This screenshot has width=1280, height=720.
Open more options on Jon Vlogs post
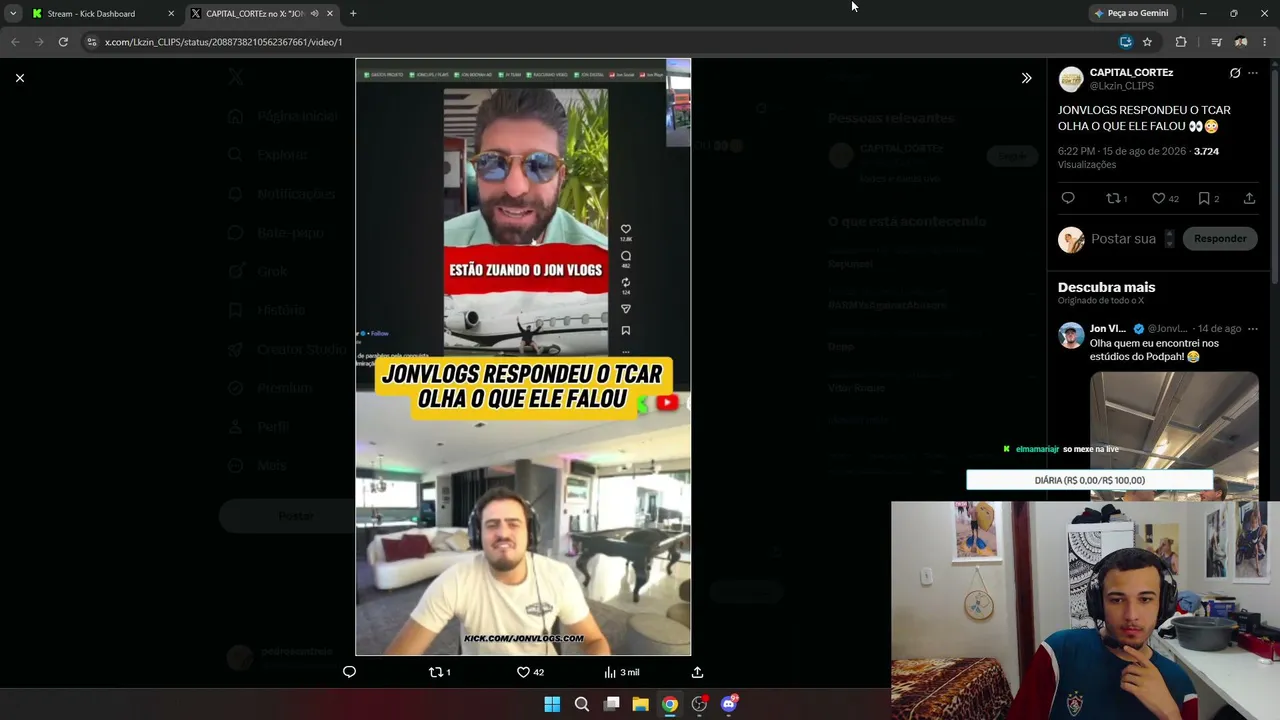click(x=1253, y=328)
